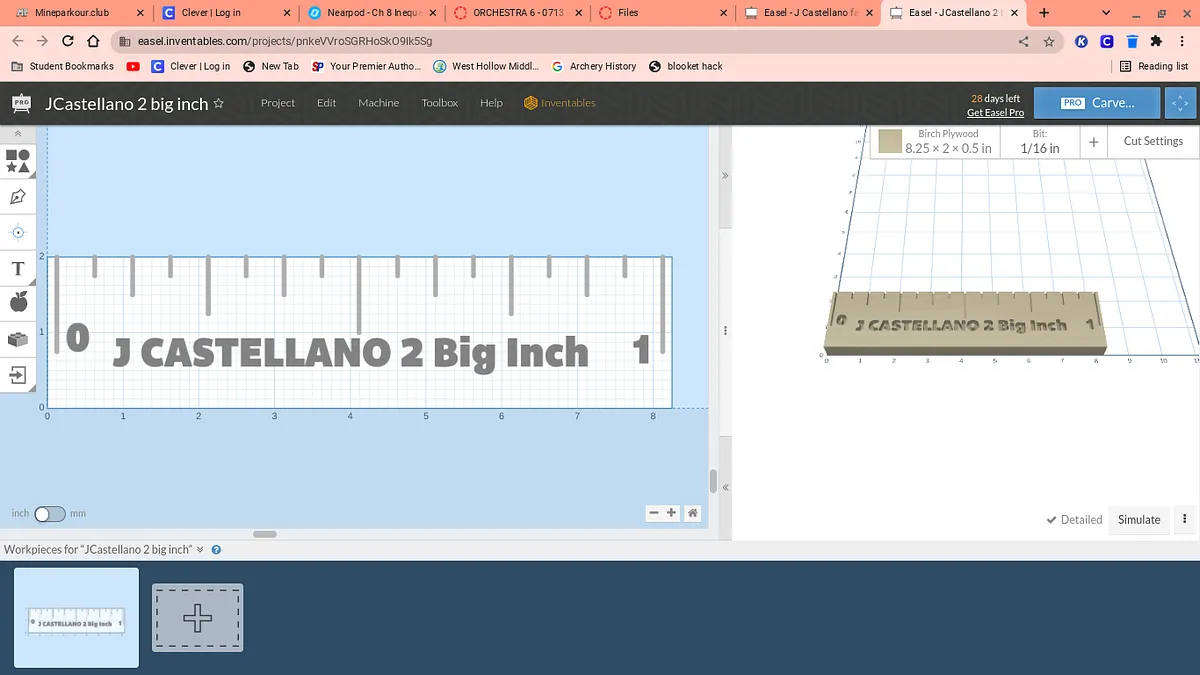The width and height of the screenshot is (1200, 675).
Task: Toggle the inch/mm unit switch
Action: [x=49, y=514]
